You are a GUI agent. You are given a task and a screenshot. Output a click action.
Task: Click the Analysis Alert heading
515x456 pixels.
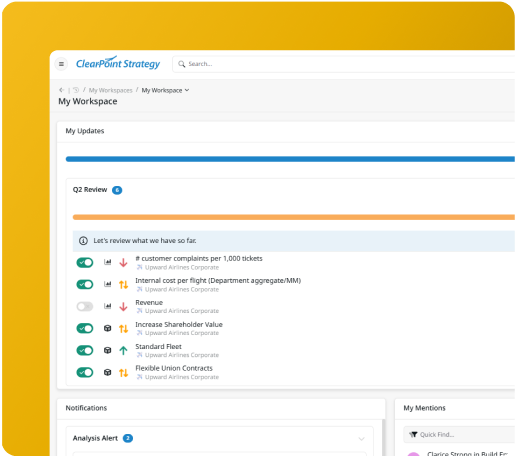click(95, 438)
